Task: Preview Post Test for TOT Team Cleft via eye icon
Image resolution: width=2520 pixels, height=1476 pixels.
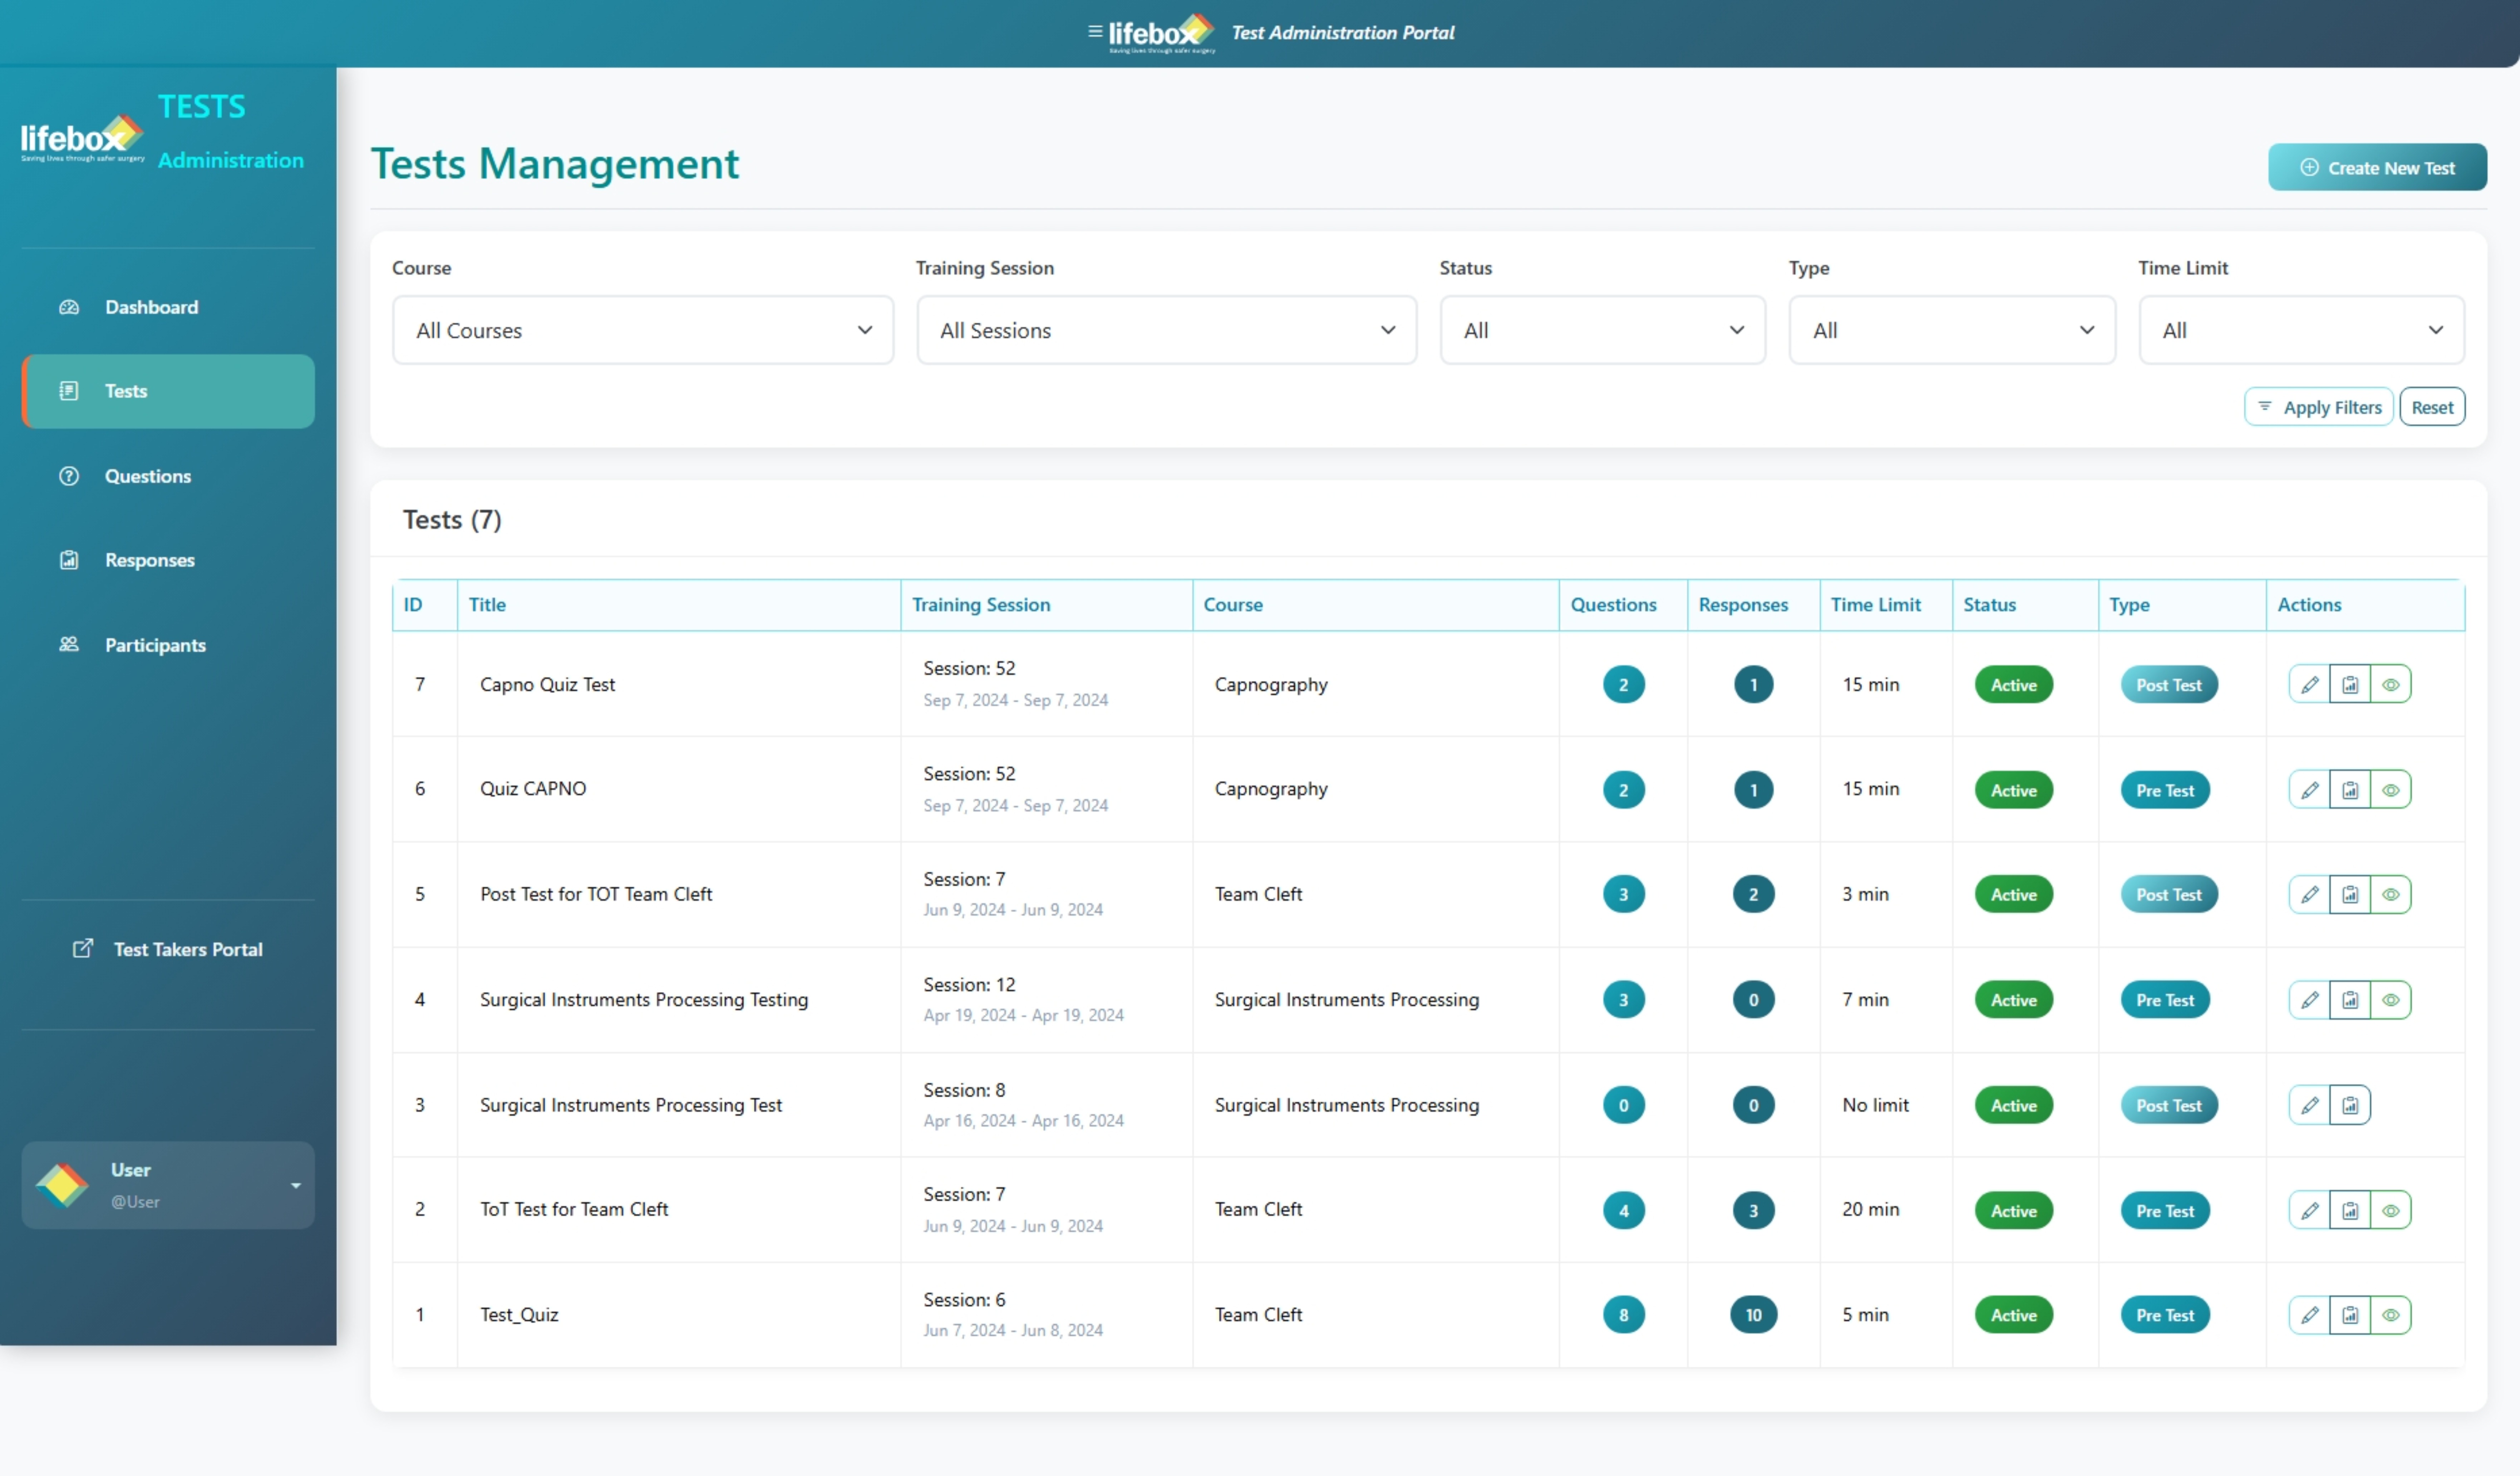Action: point(2391,895)
